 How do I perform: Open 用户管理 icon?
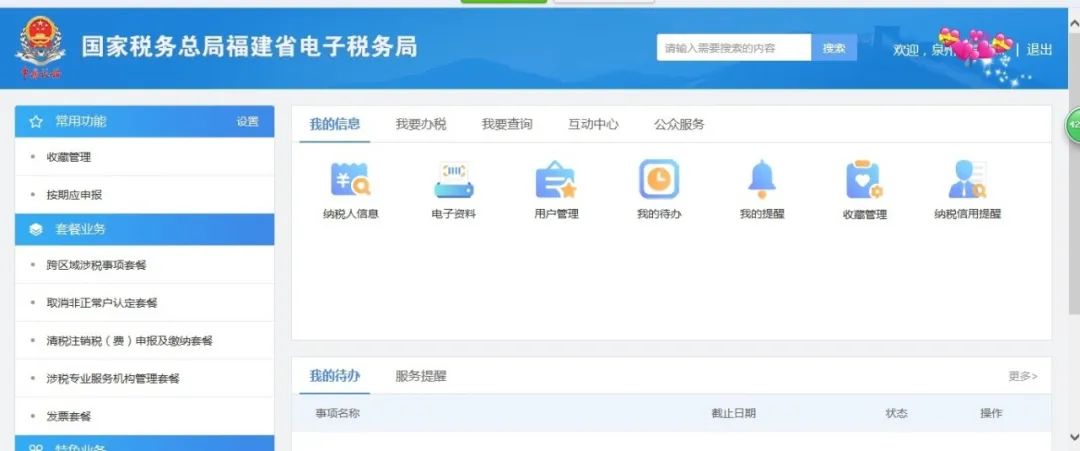[556, 180]
